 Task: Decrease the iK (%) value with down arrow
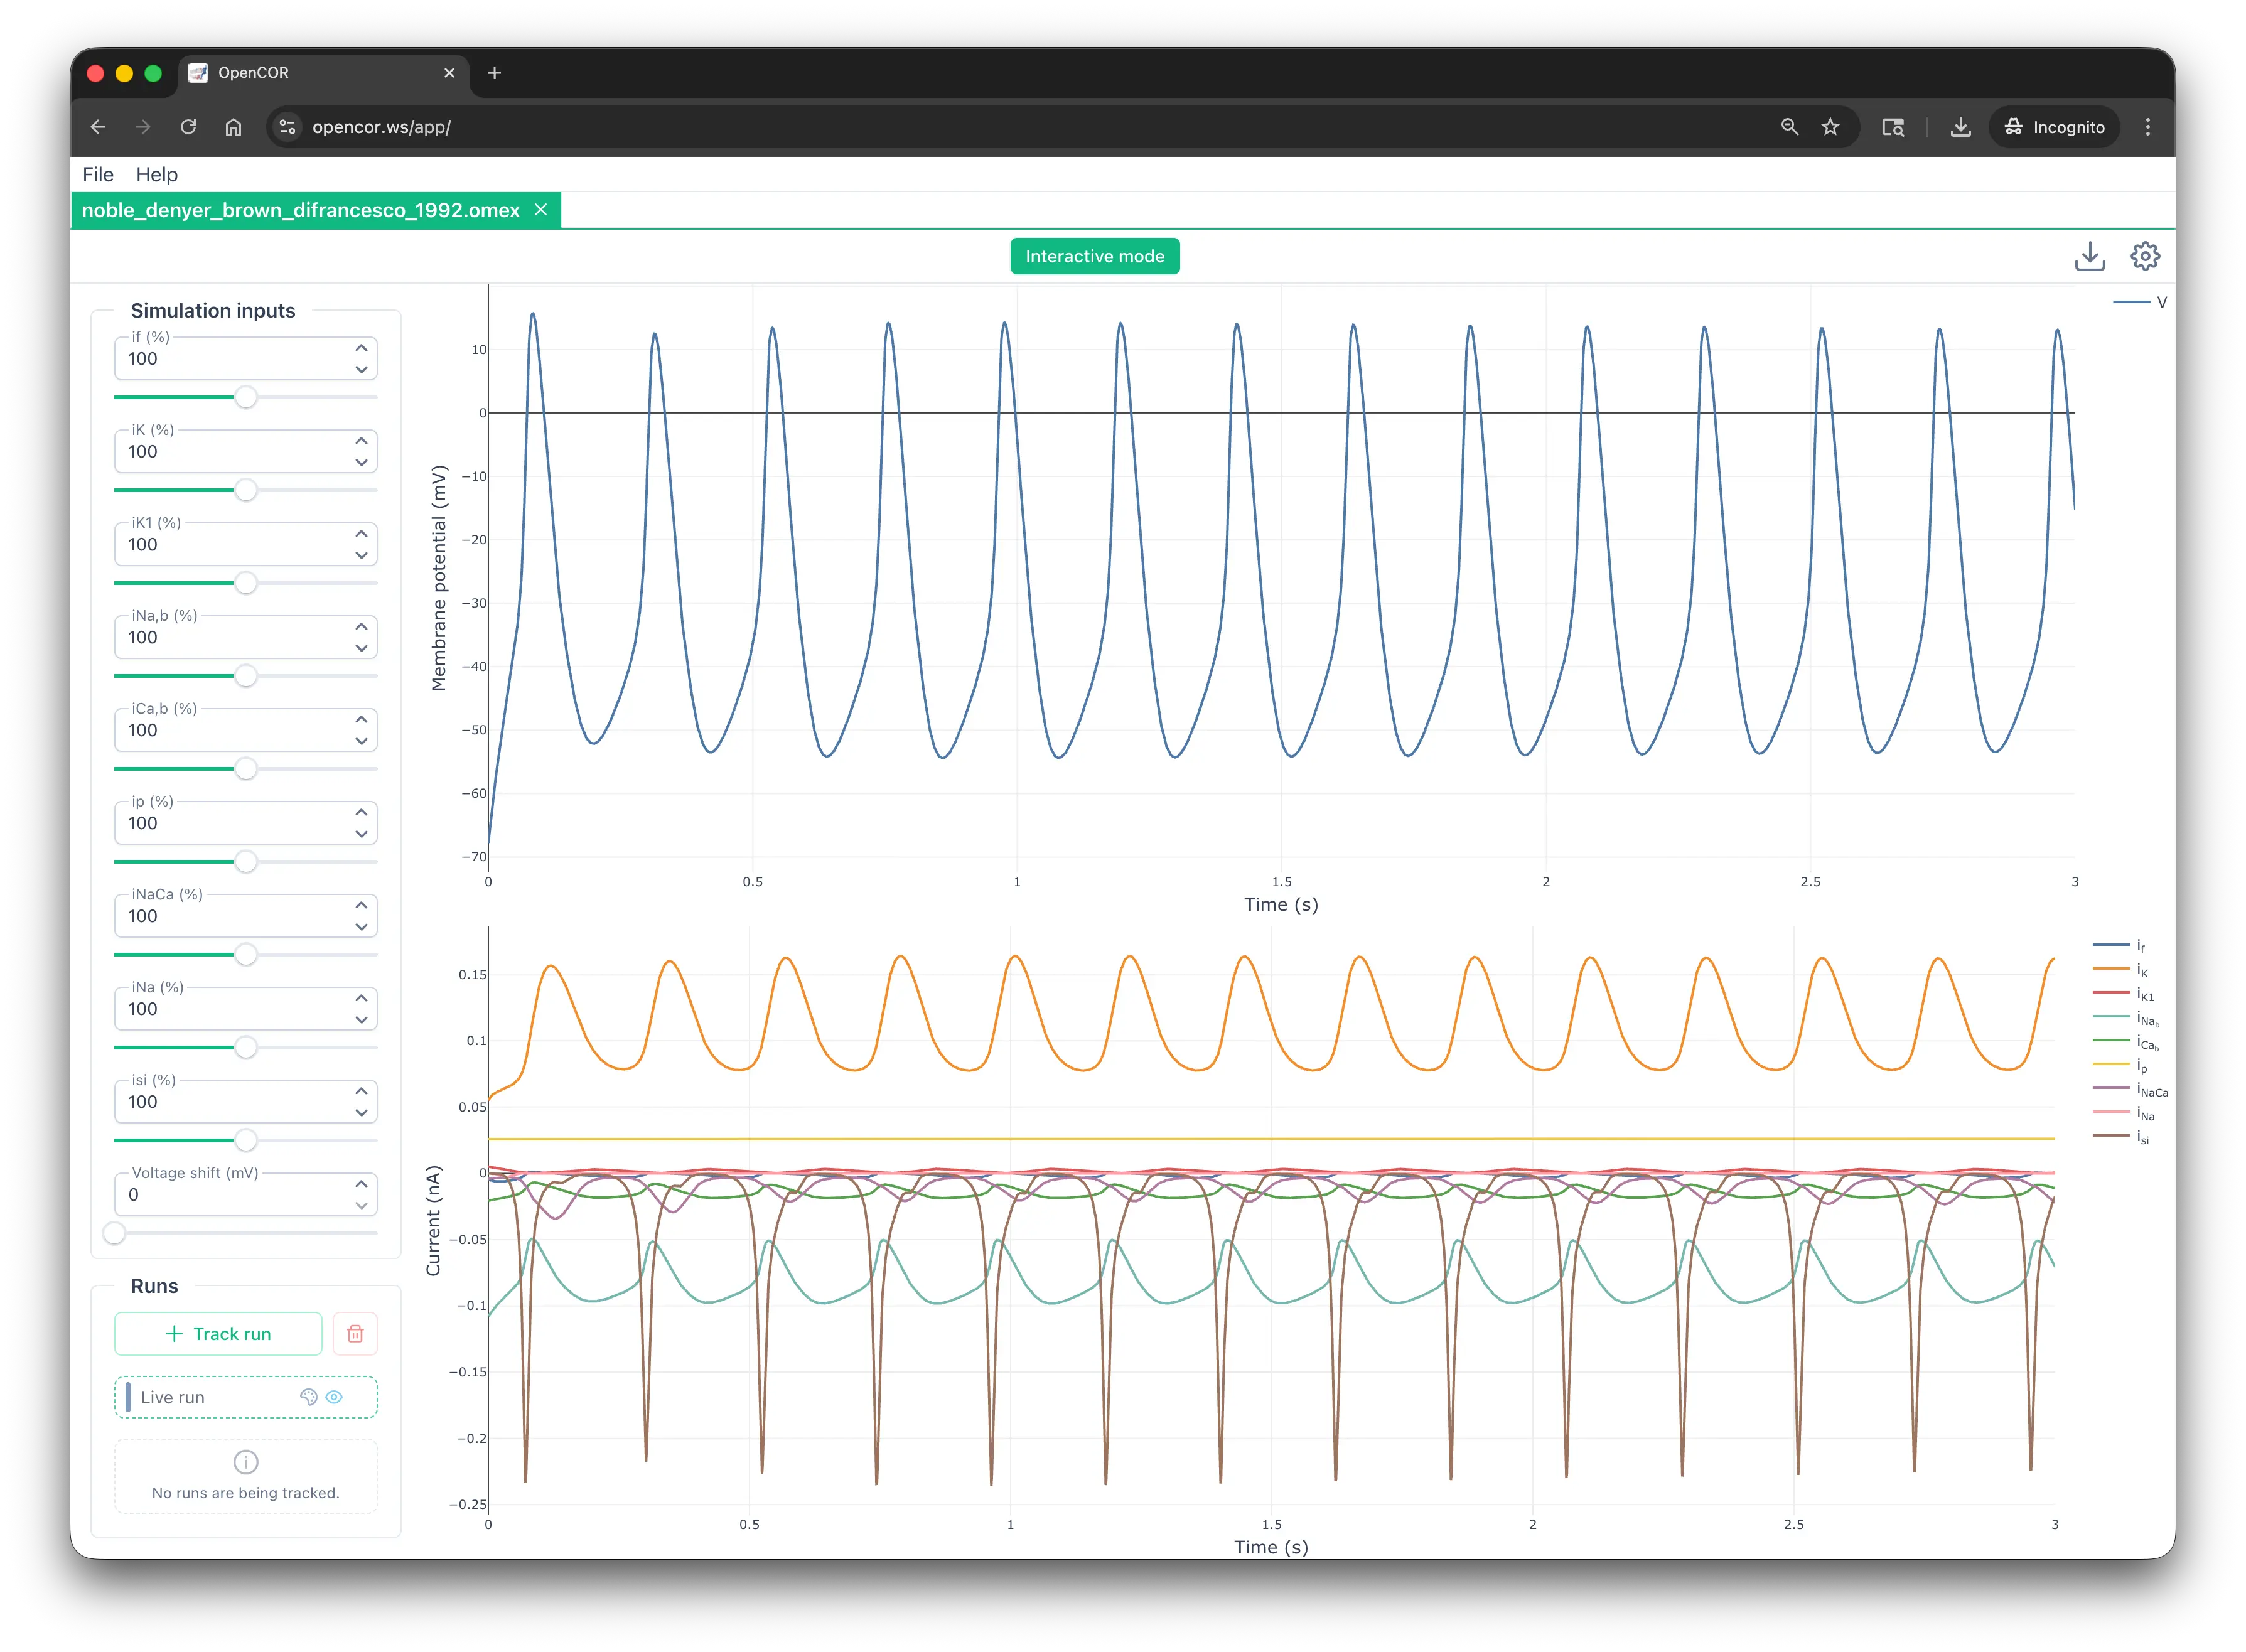pyautogui.click(x=361, y=463)
